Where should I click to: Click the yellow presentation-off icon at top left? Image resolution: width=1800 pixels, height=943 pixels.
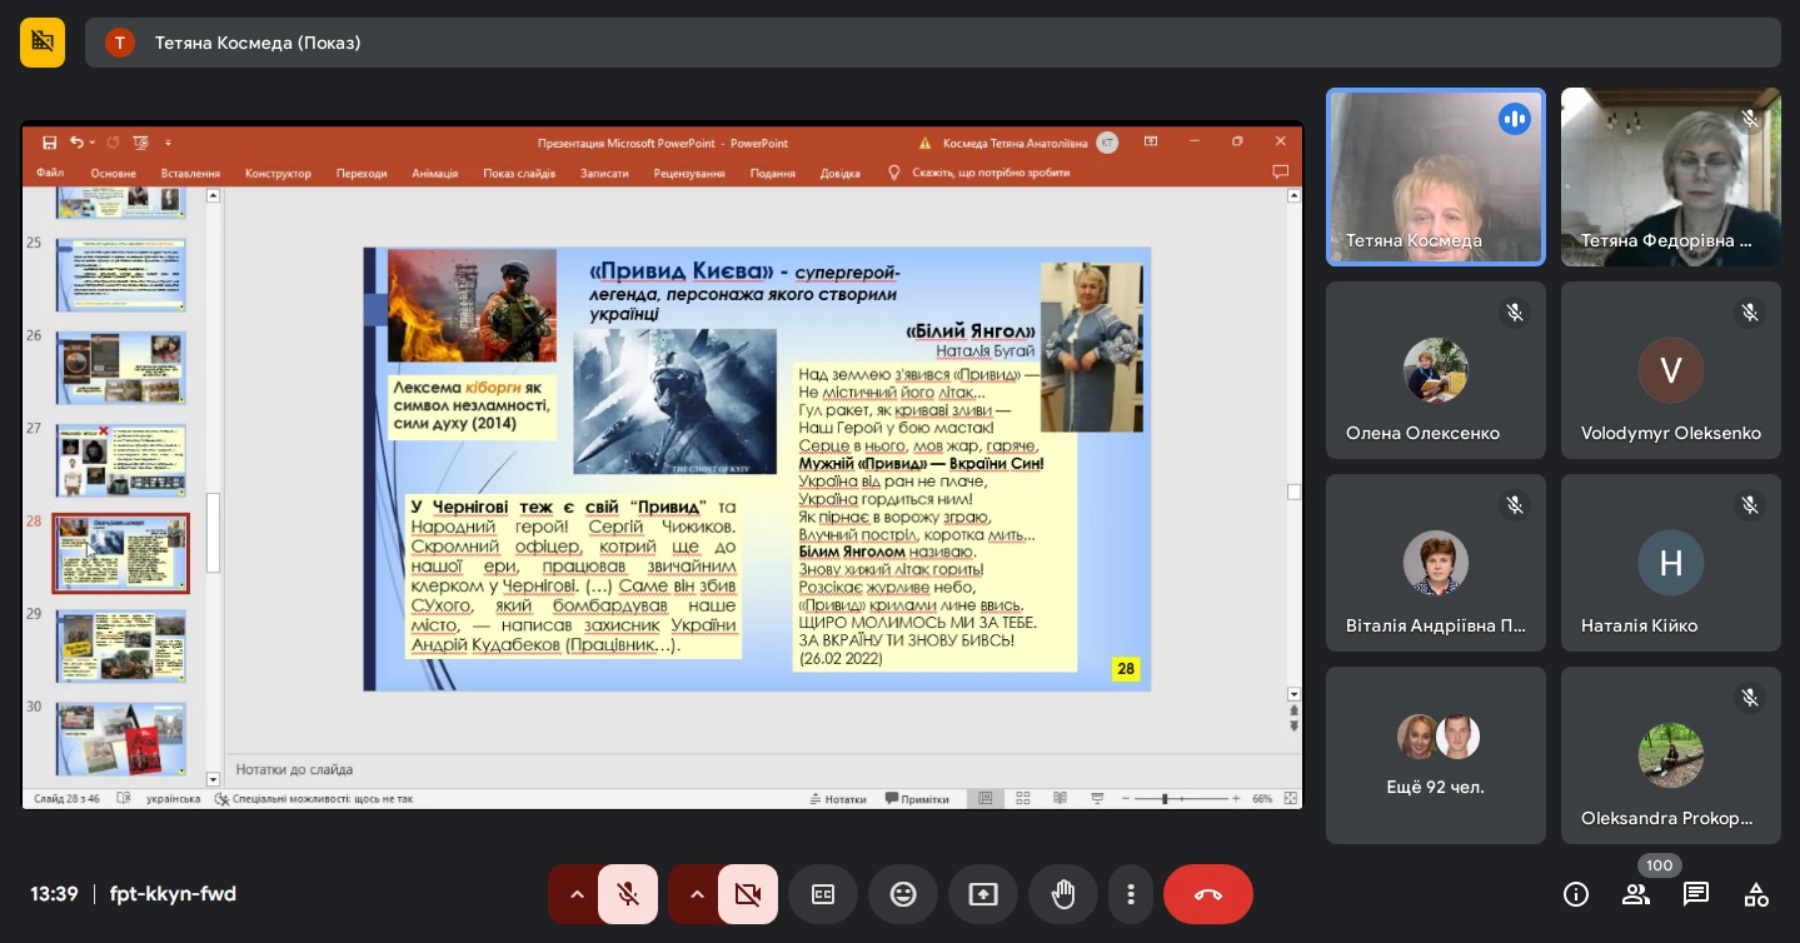point(42,42)
